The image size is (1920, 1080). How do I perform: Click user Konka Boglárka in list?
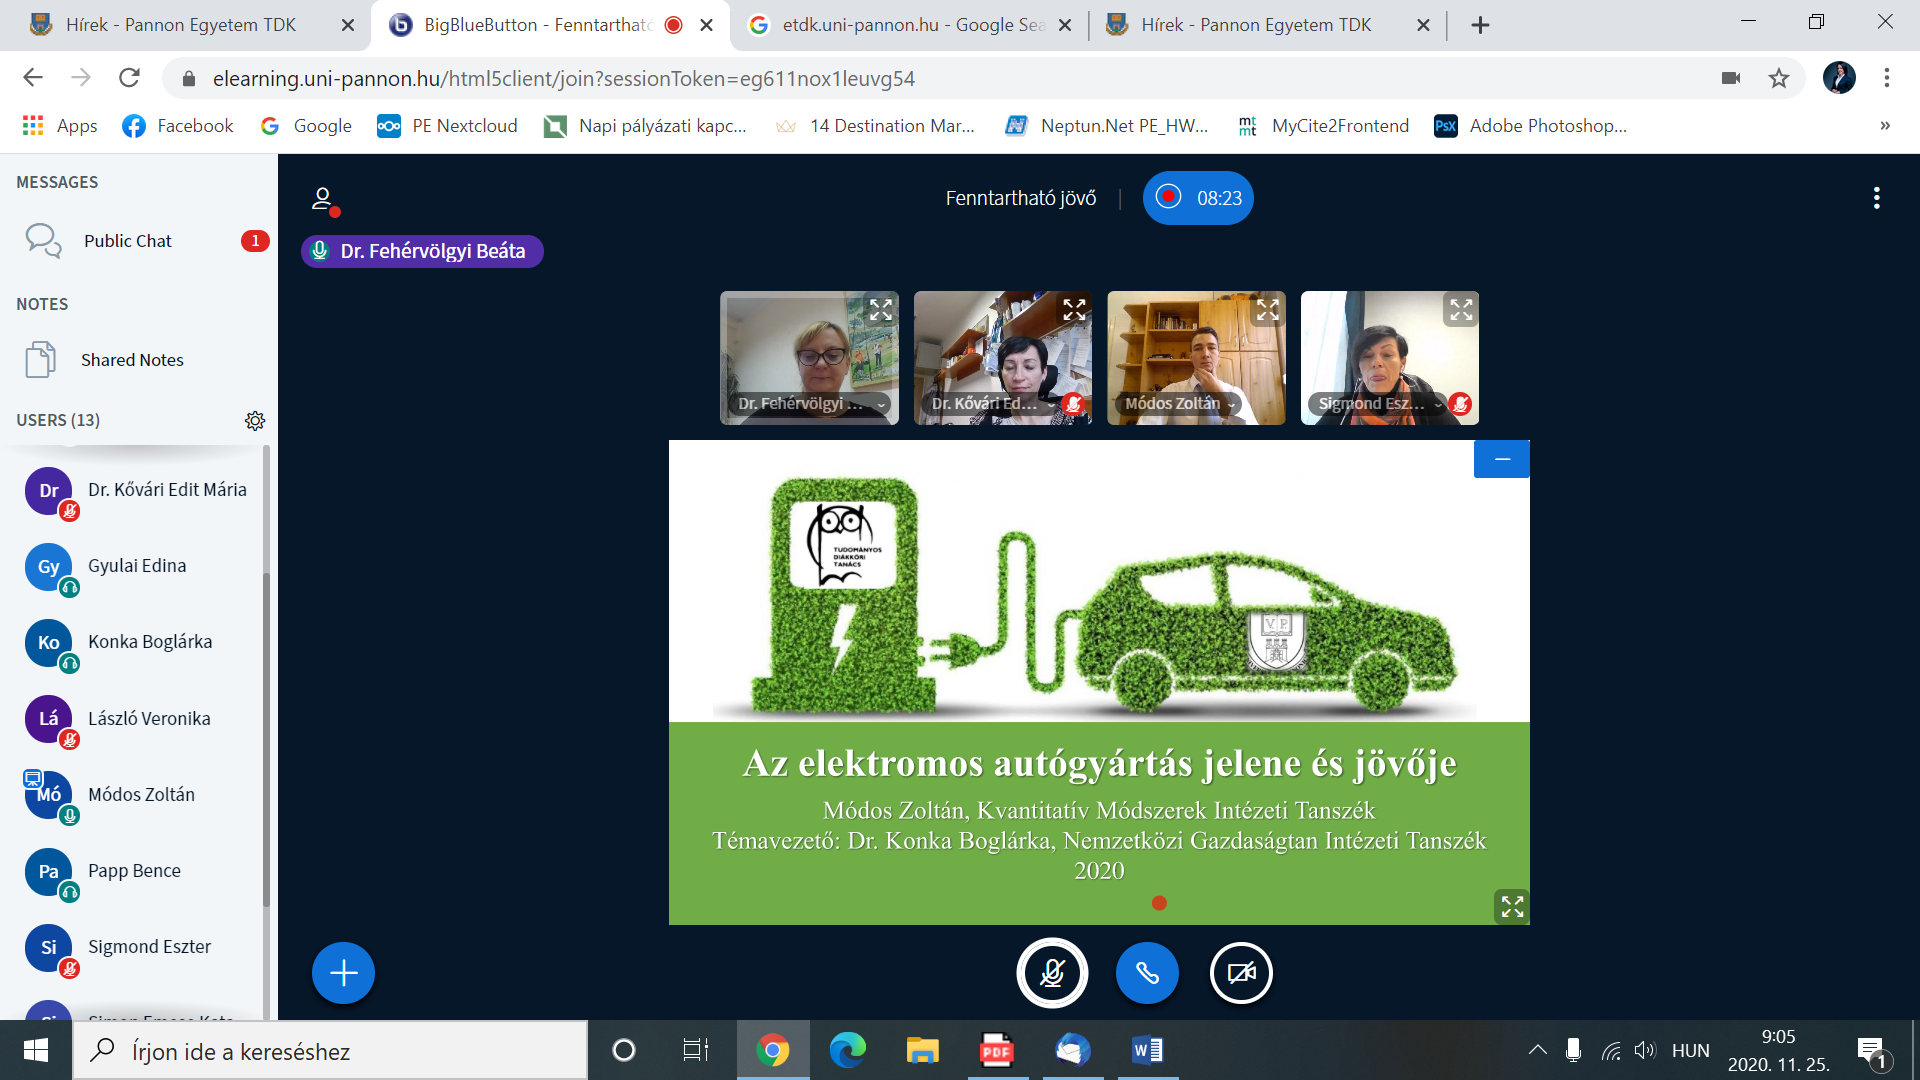pos(150,642)
